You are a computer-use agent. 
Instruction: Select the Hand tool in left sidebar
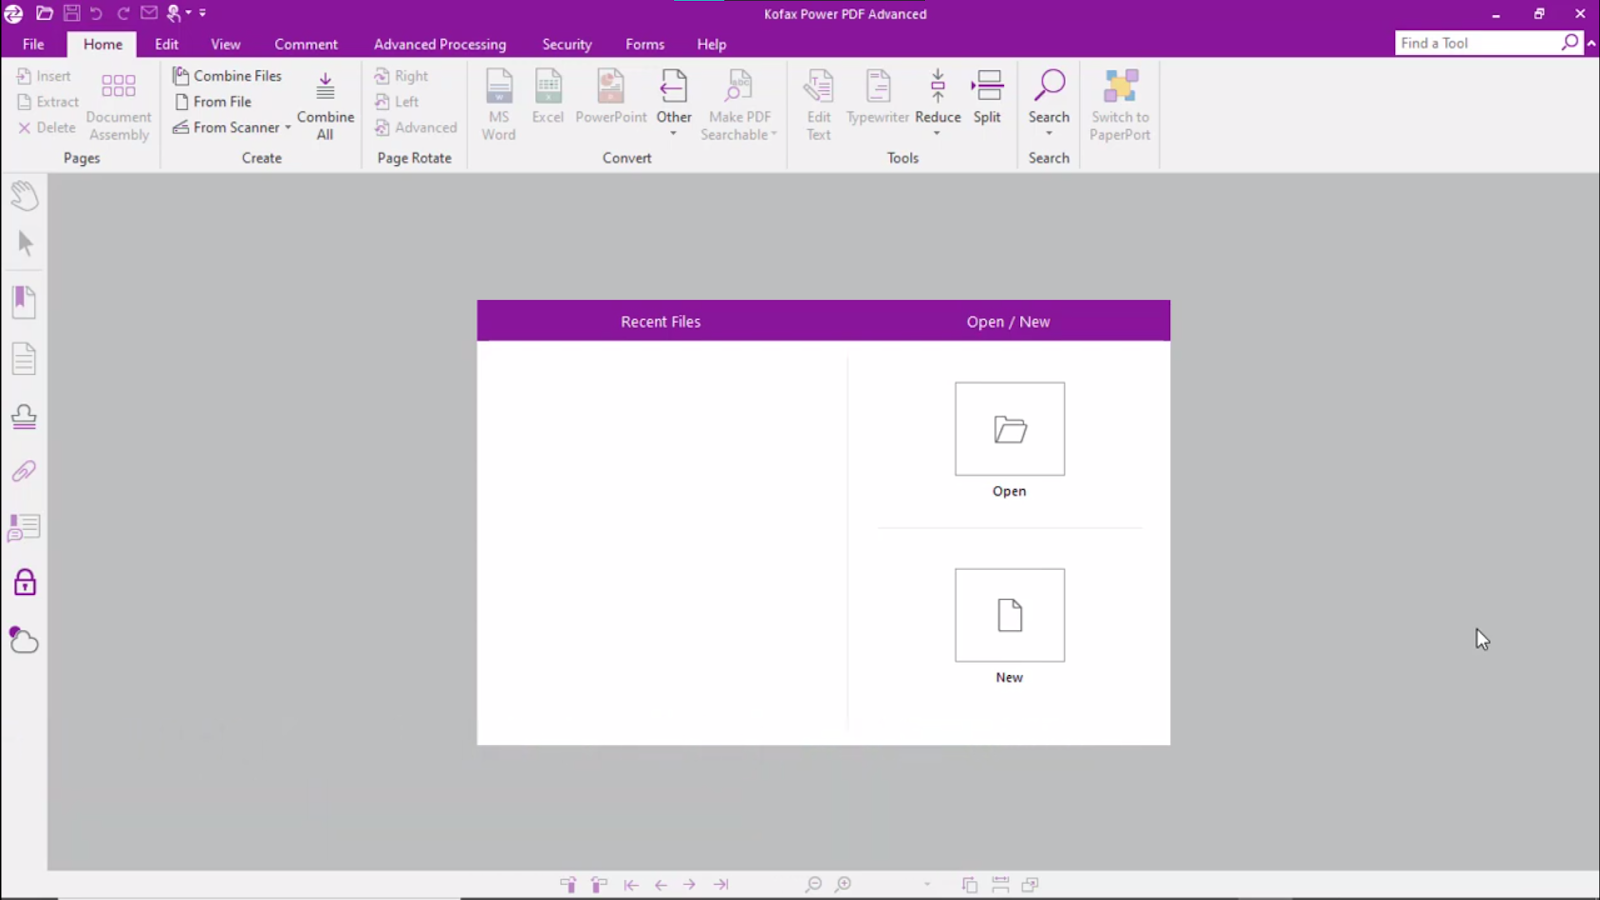(x=24, y=195)
